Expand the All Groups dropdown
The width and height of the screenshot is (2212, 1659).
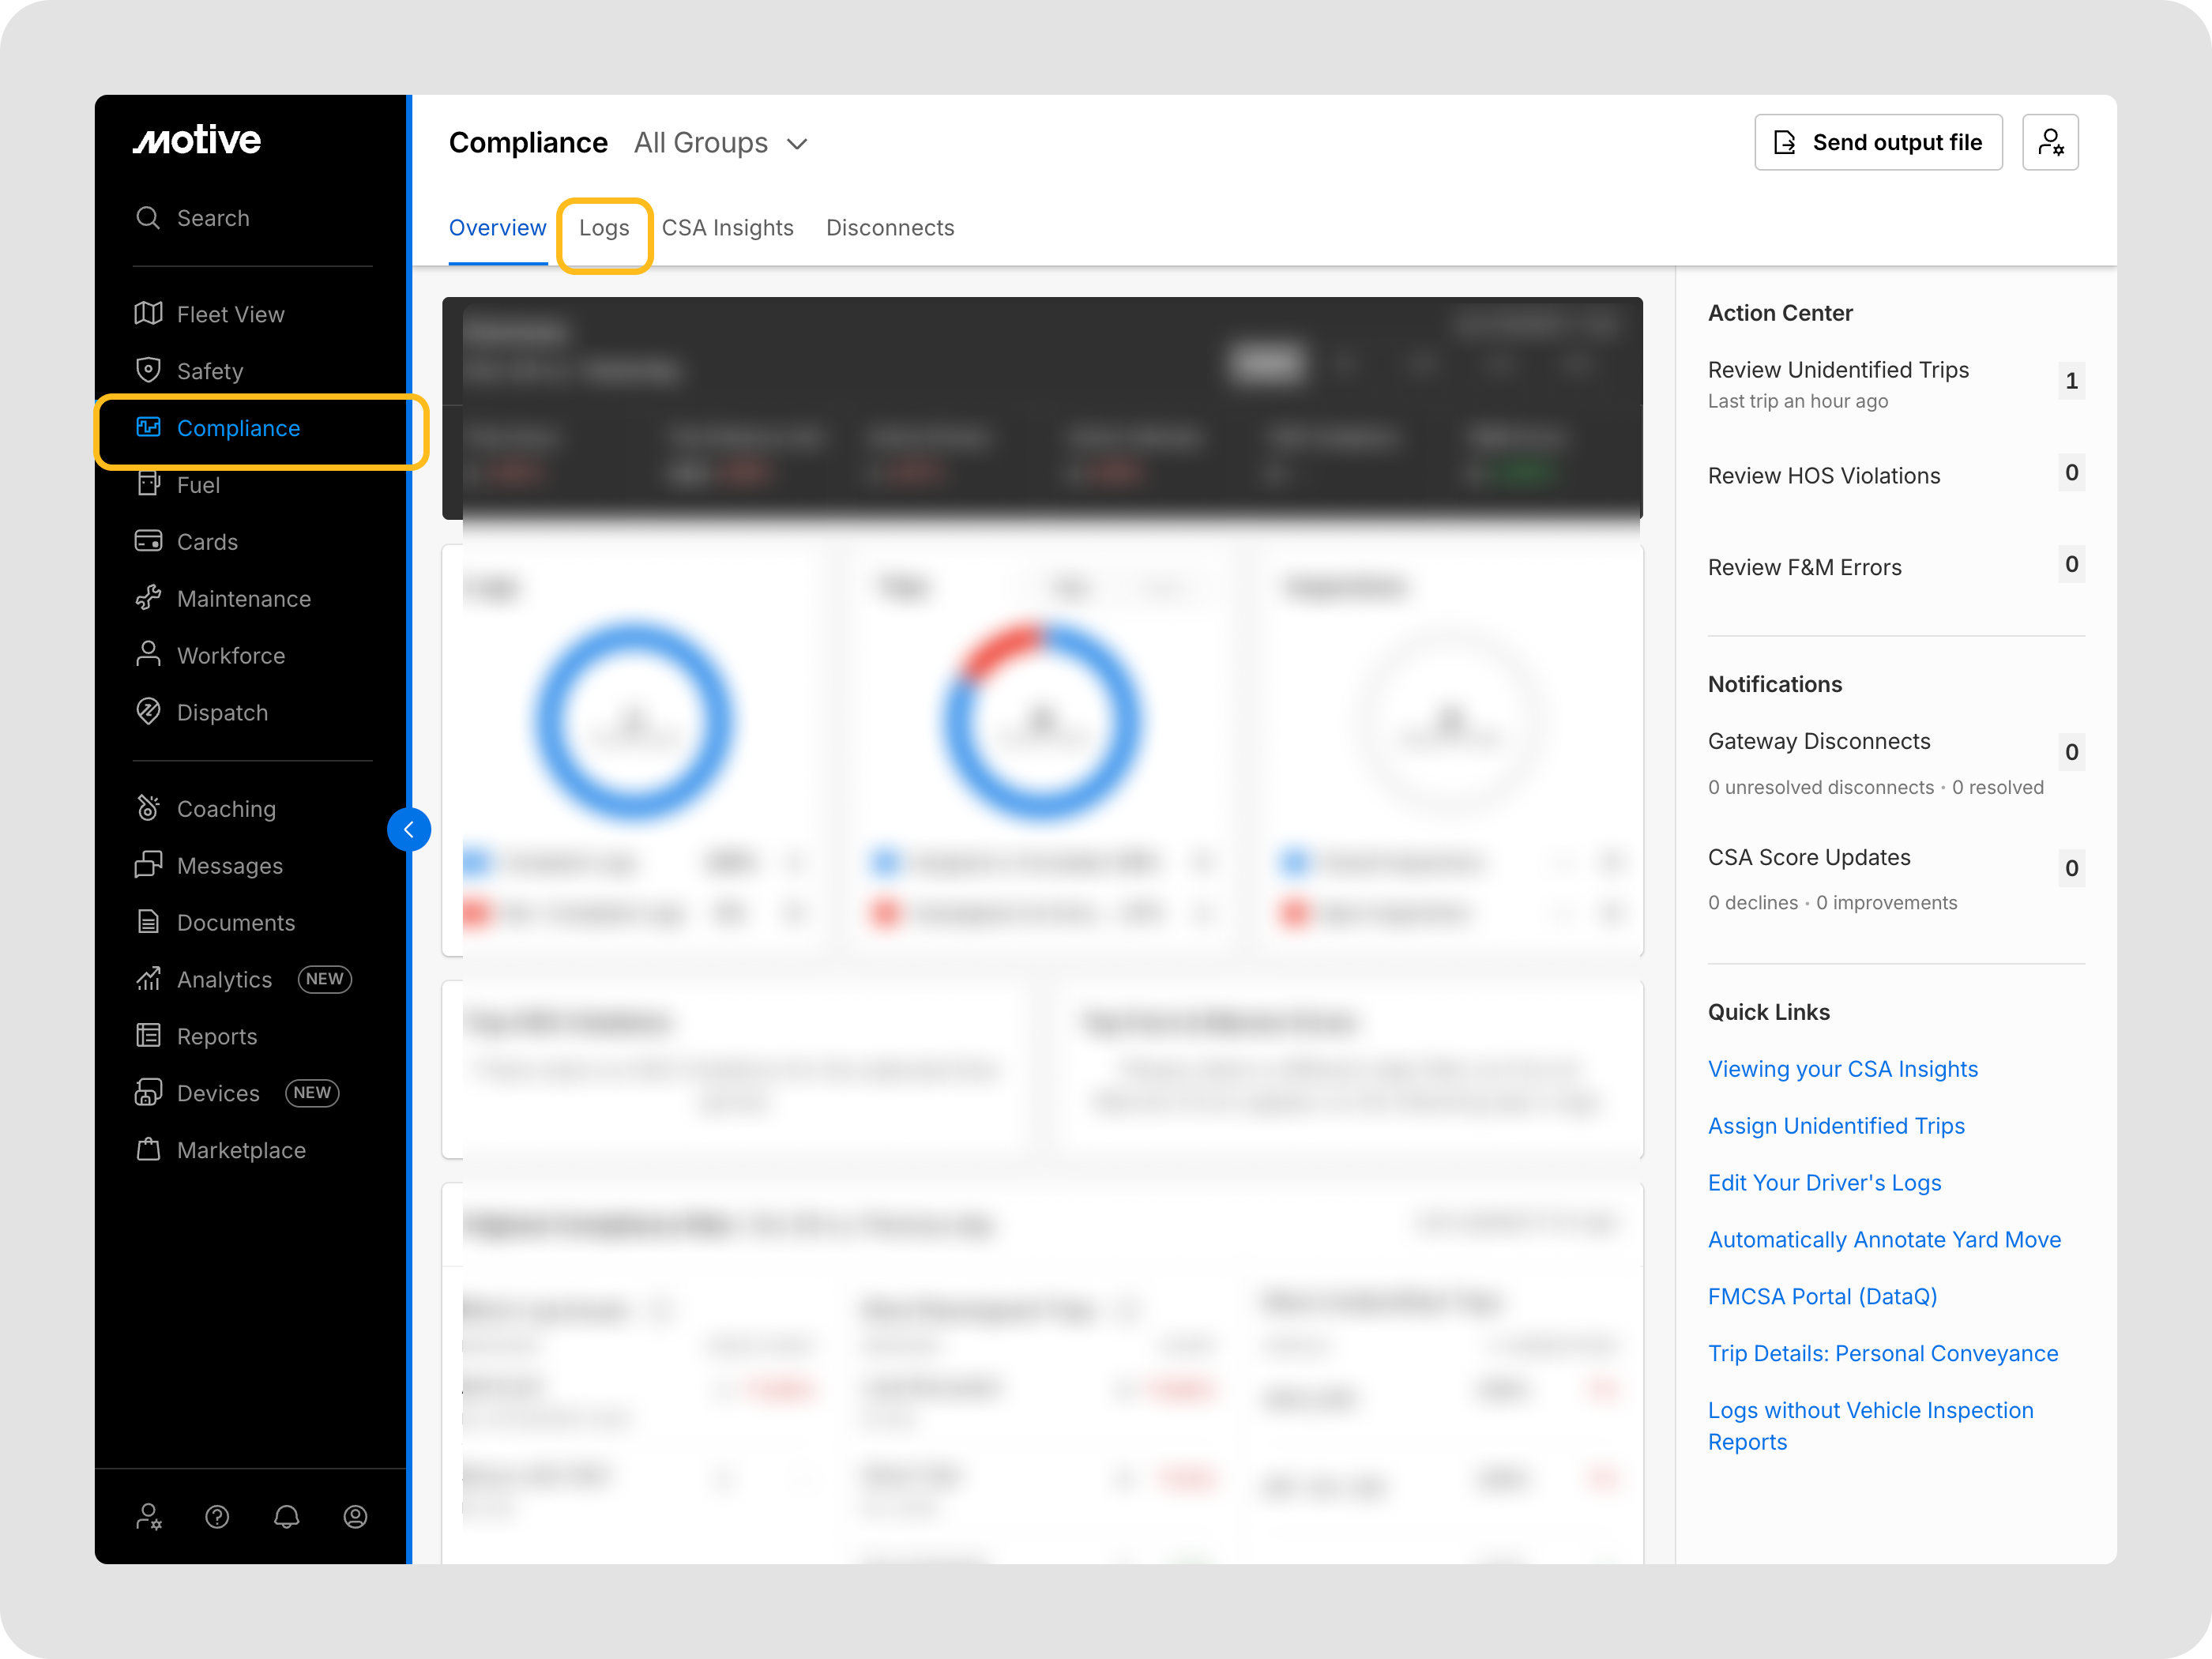[720, 143]
